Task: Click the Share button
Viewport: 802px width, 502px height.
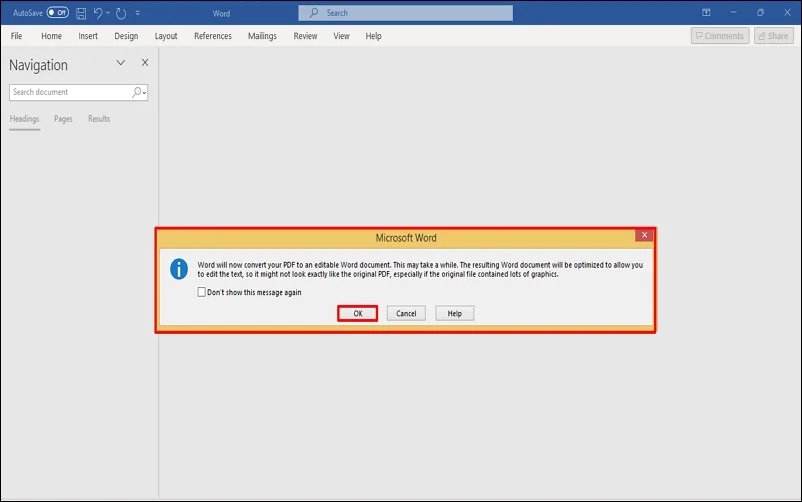Action: point(773,36)
